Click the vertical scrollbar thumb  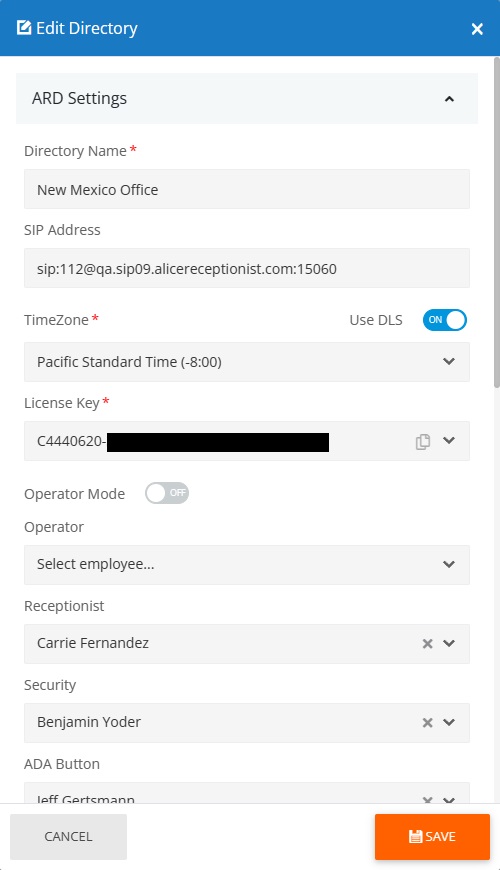pyautogui.click(x=497, y=222)
